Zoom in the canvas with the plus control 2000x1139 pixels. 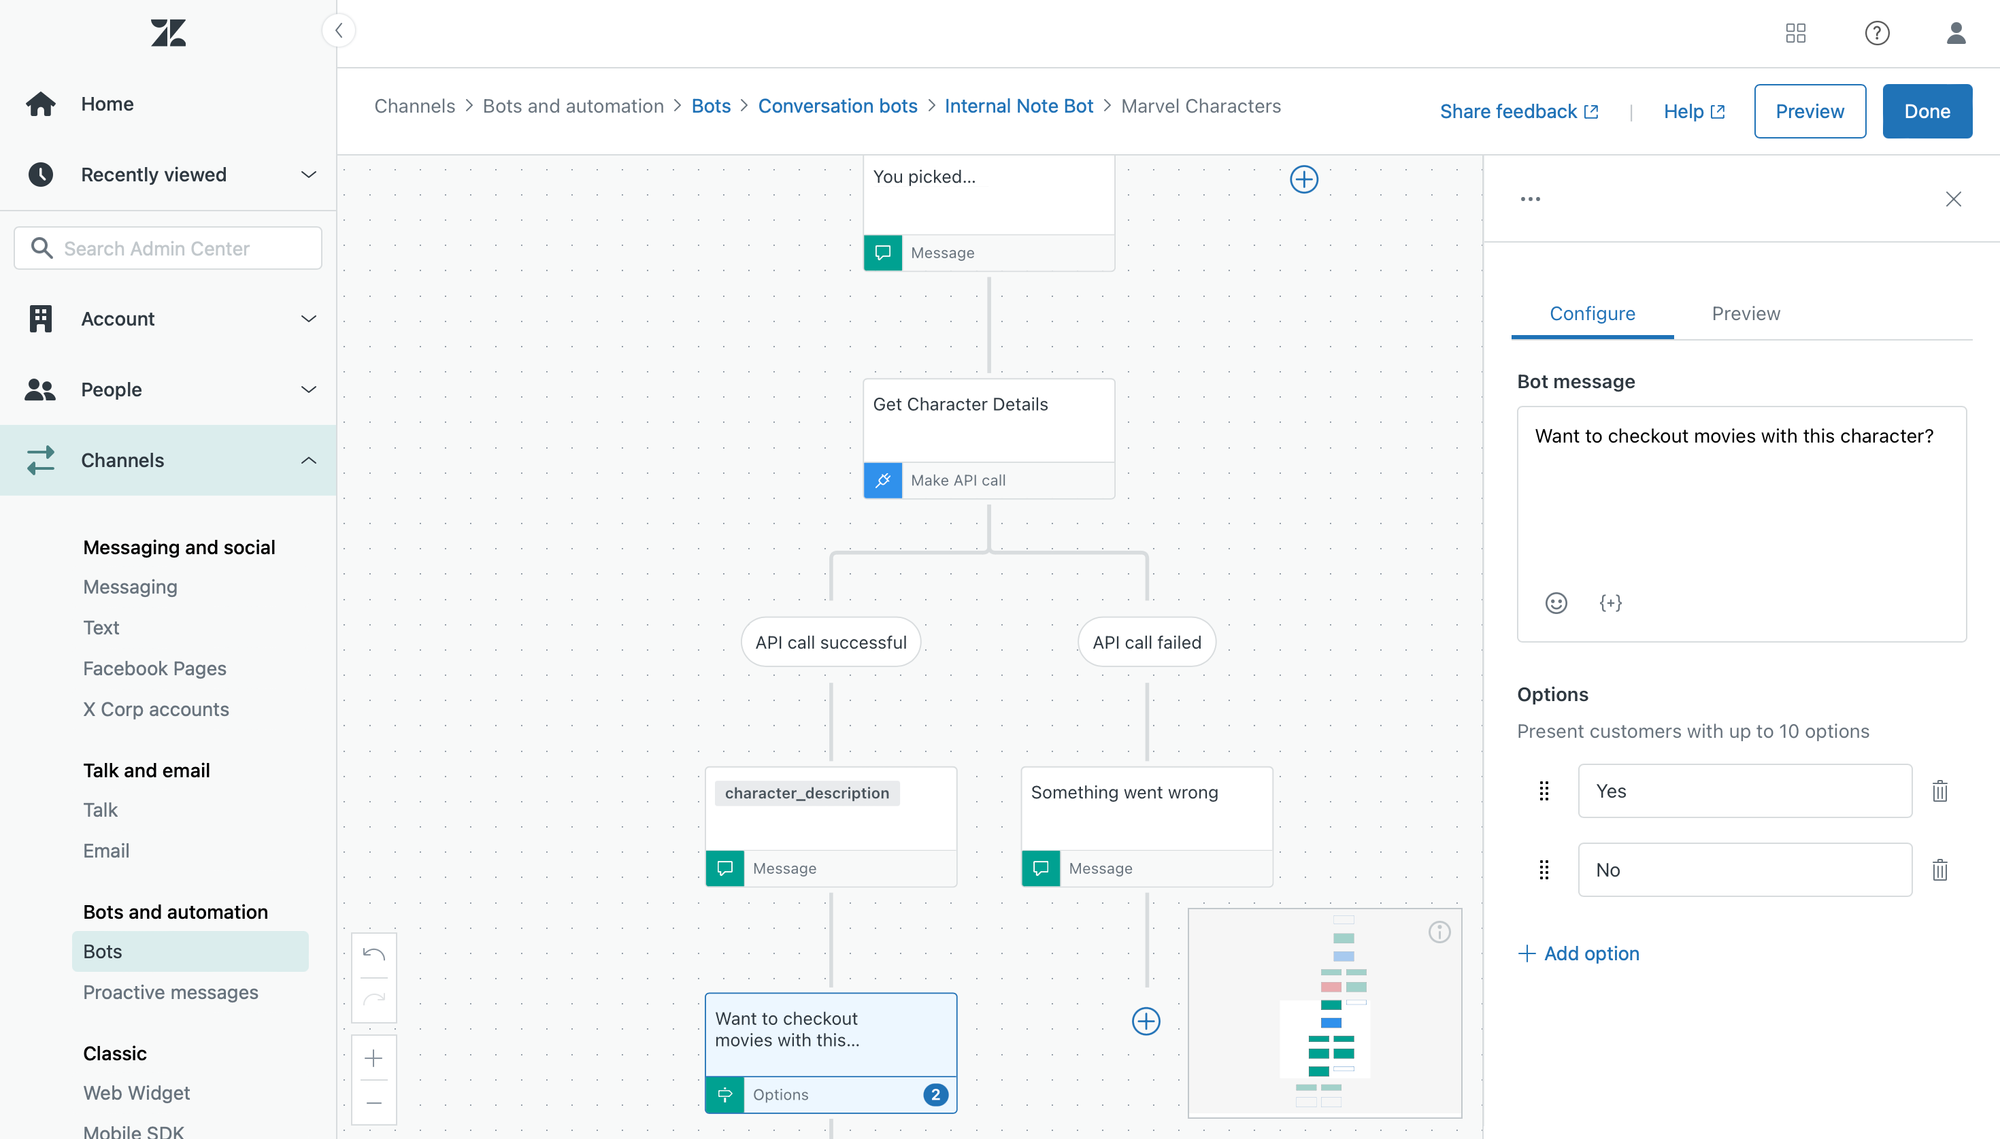point(374,1058)
